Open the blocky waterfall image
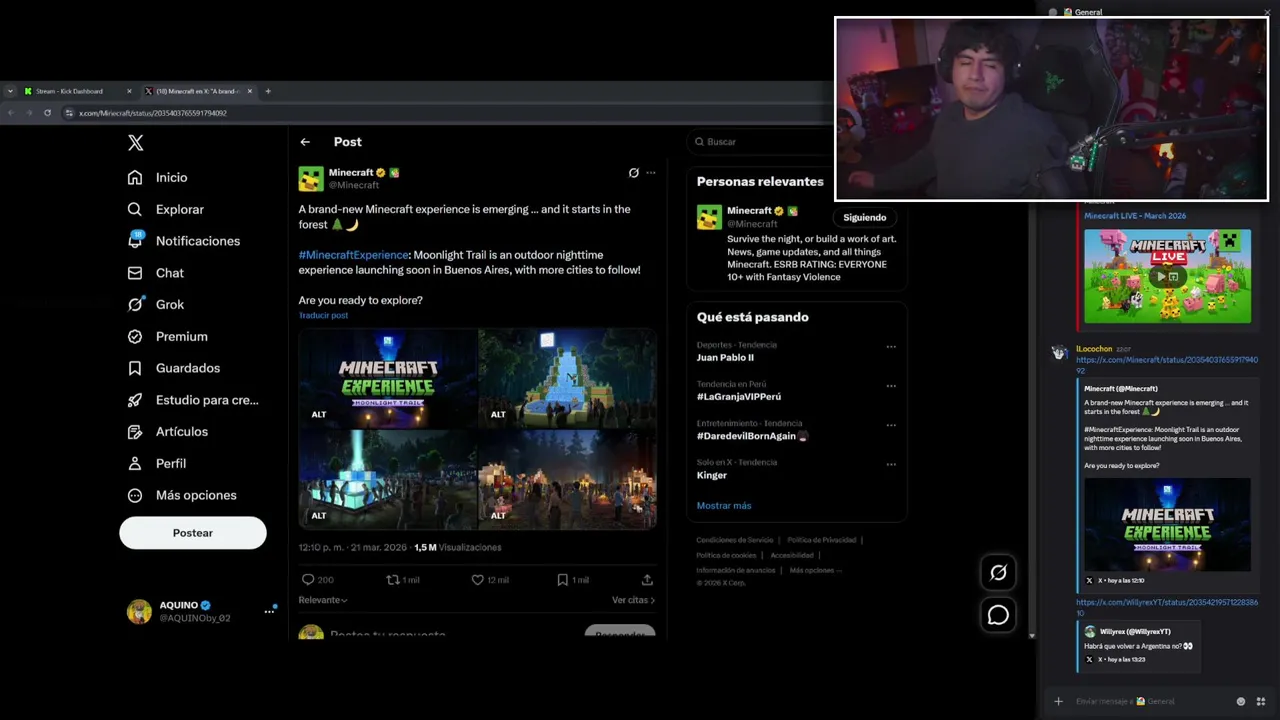This screenshot has height=720, width=1280. (568, 377)
